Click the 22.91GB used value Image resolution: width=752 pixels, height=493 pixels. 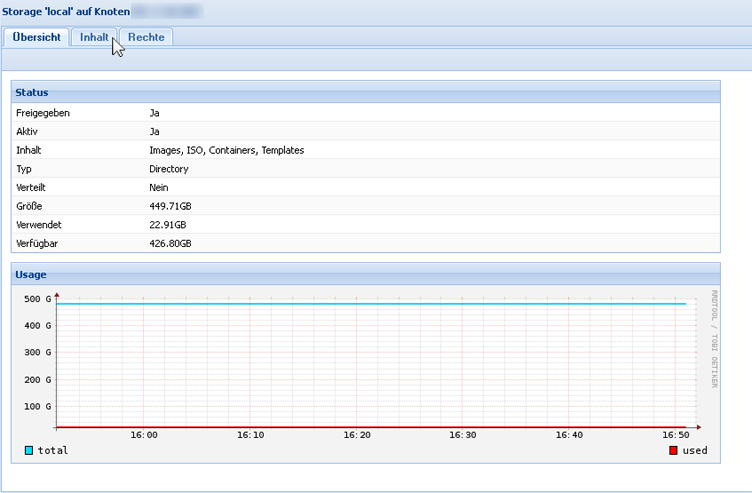[x=168, y=225]
